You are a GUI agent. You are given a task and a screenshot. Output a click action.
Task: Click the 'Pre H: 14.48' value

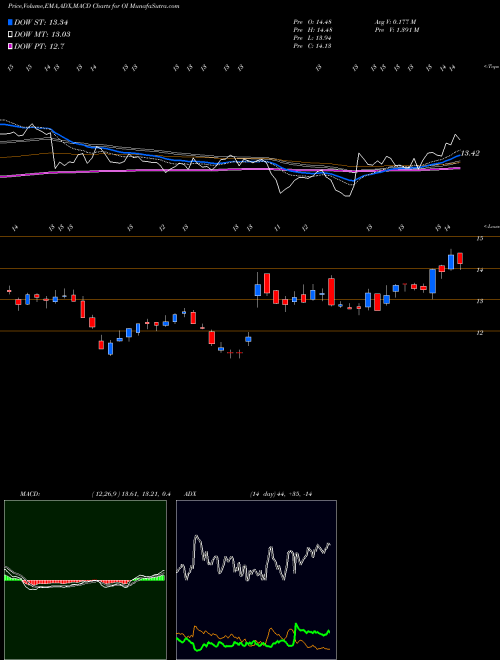coord(313,30)
